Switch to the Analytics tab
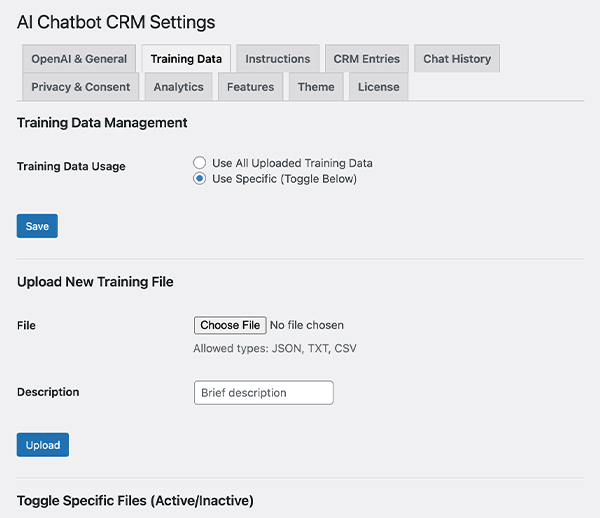The image size is (600, 518). point(178,87)
